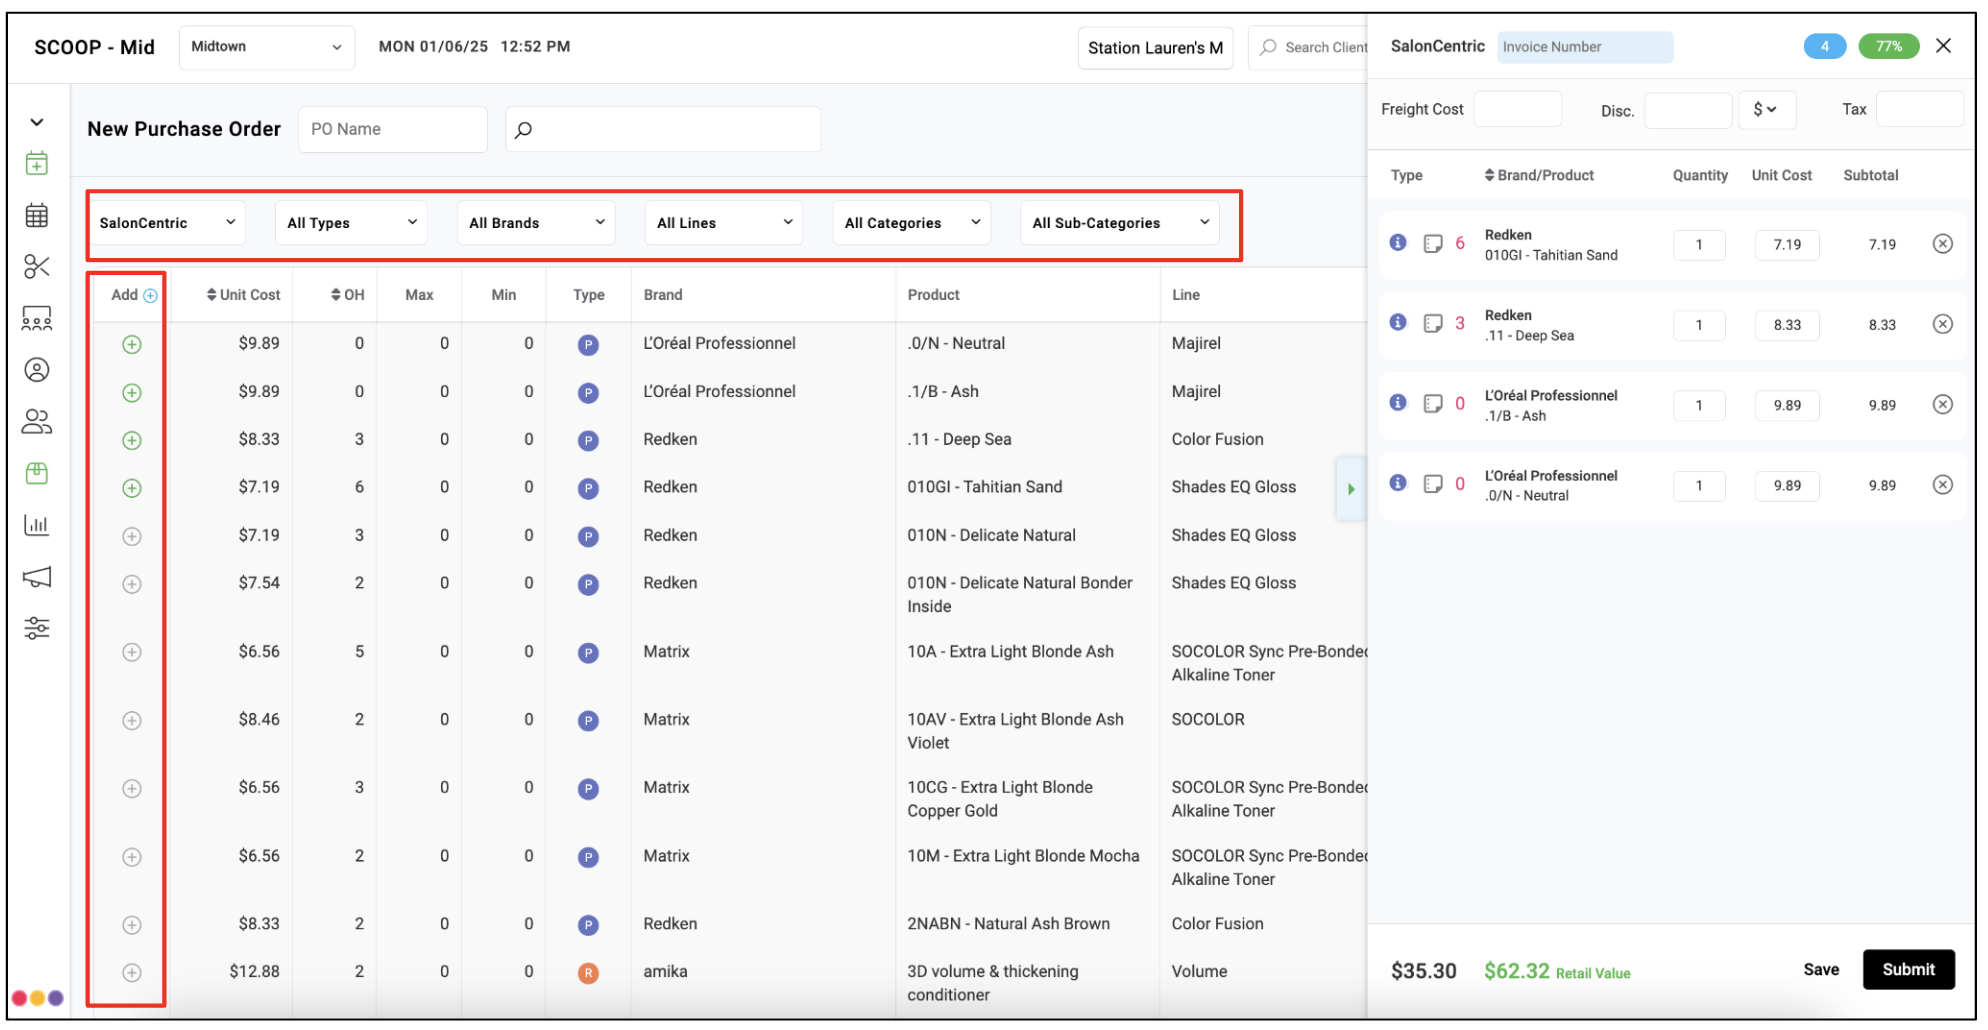Open the All Types filter dropdown

(x=351, y=223)
